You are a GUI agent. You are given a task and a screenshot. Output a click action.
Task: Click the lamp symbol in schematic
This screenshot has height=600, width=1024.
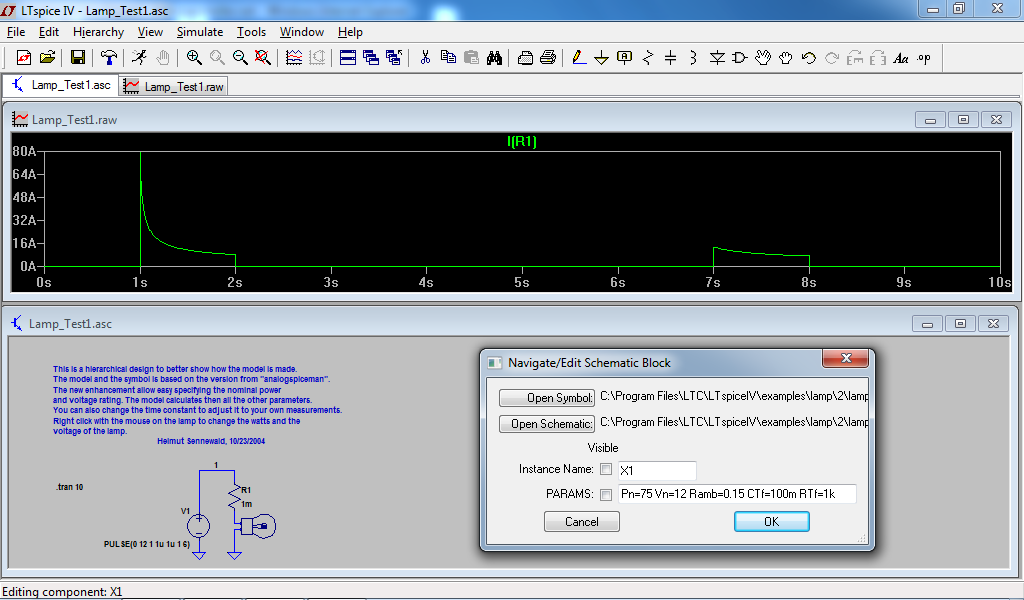(258, 526)
